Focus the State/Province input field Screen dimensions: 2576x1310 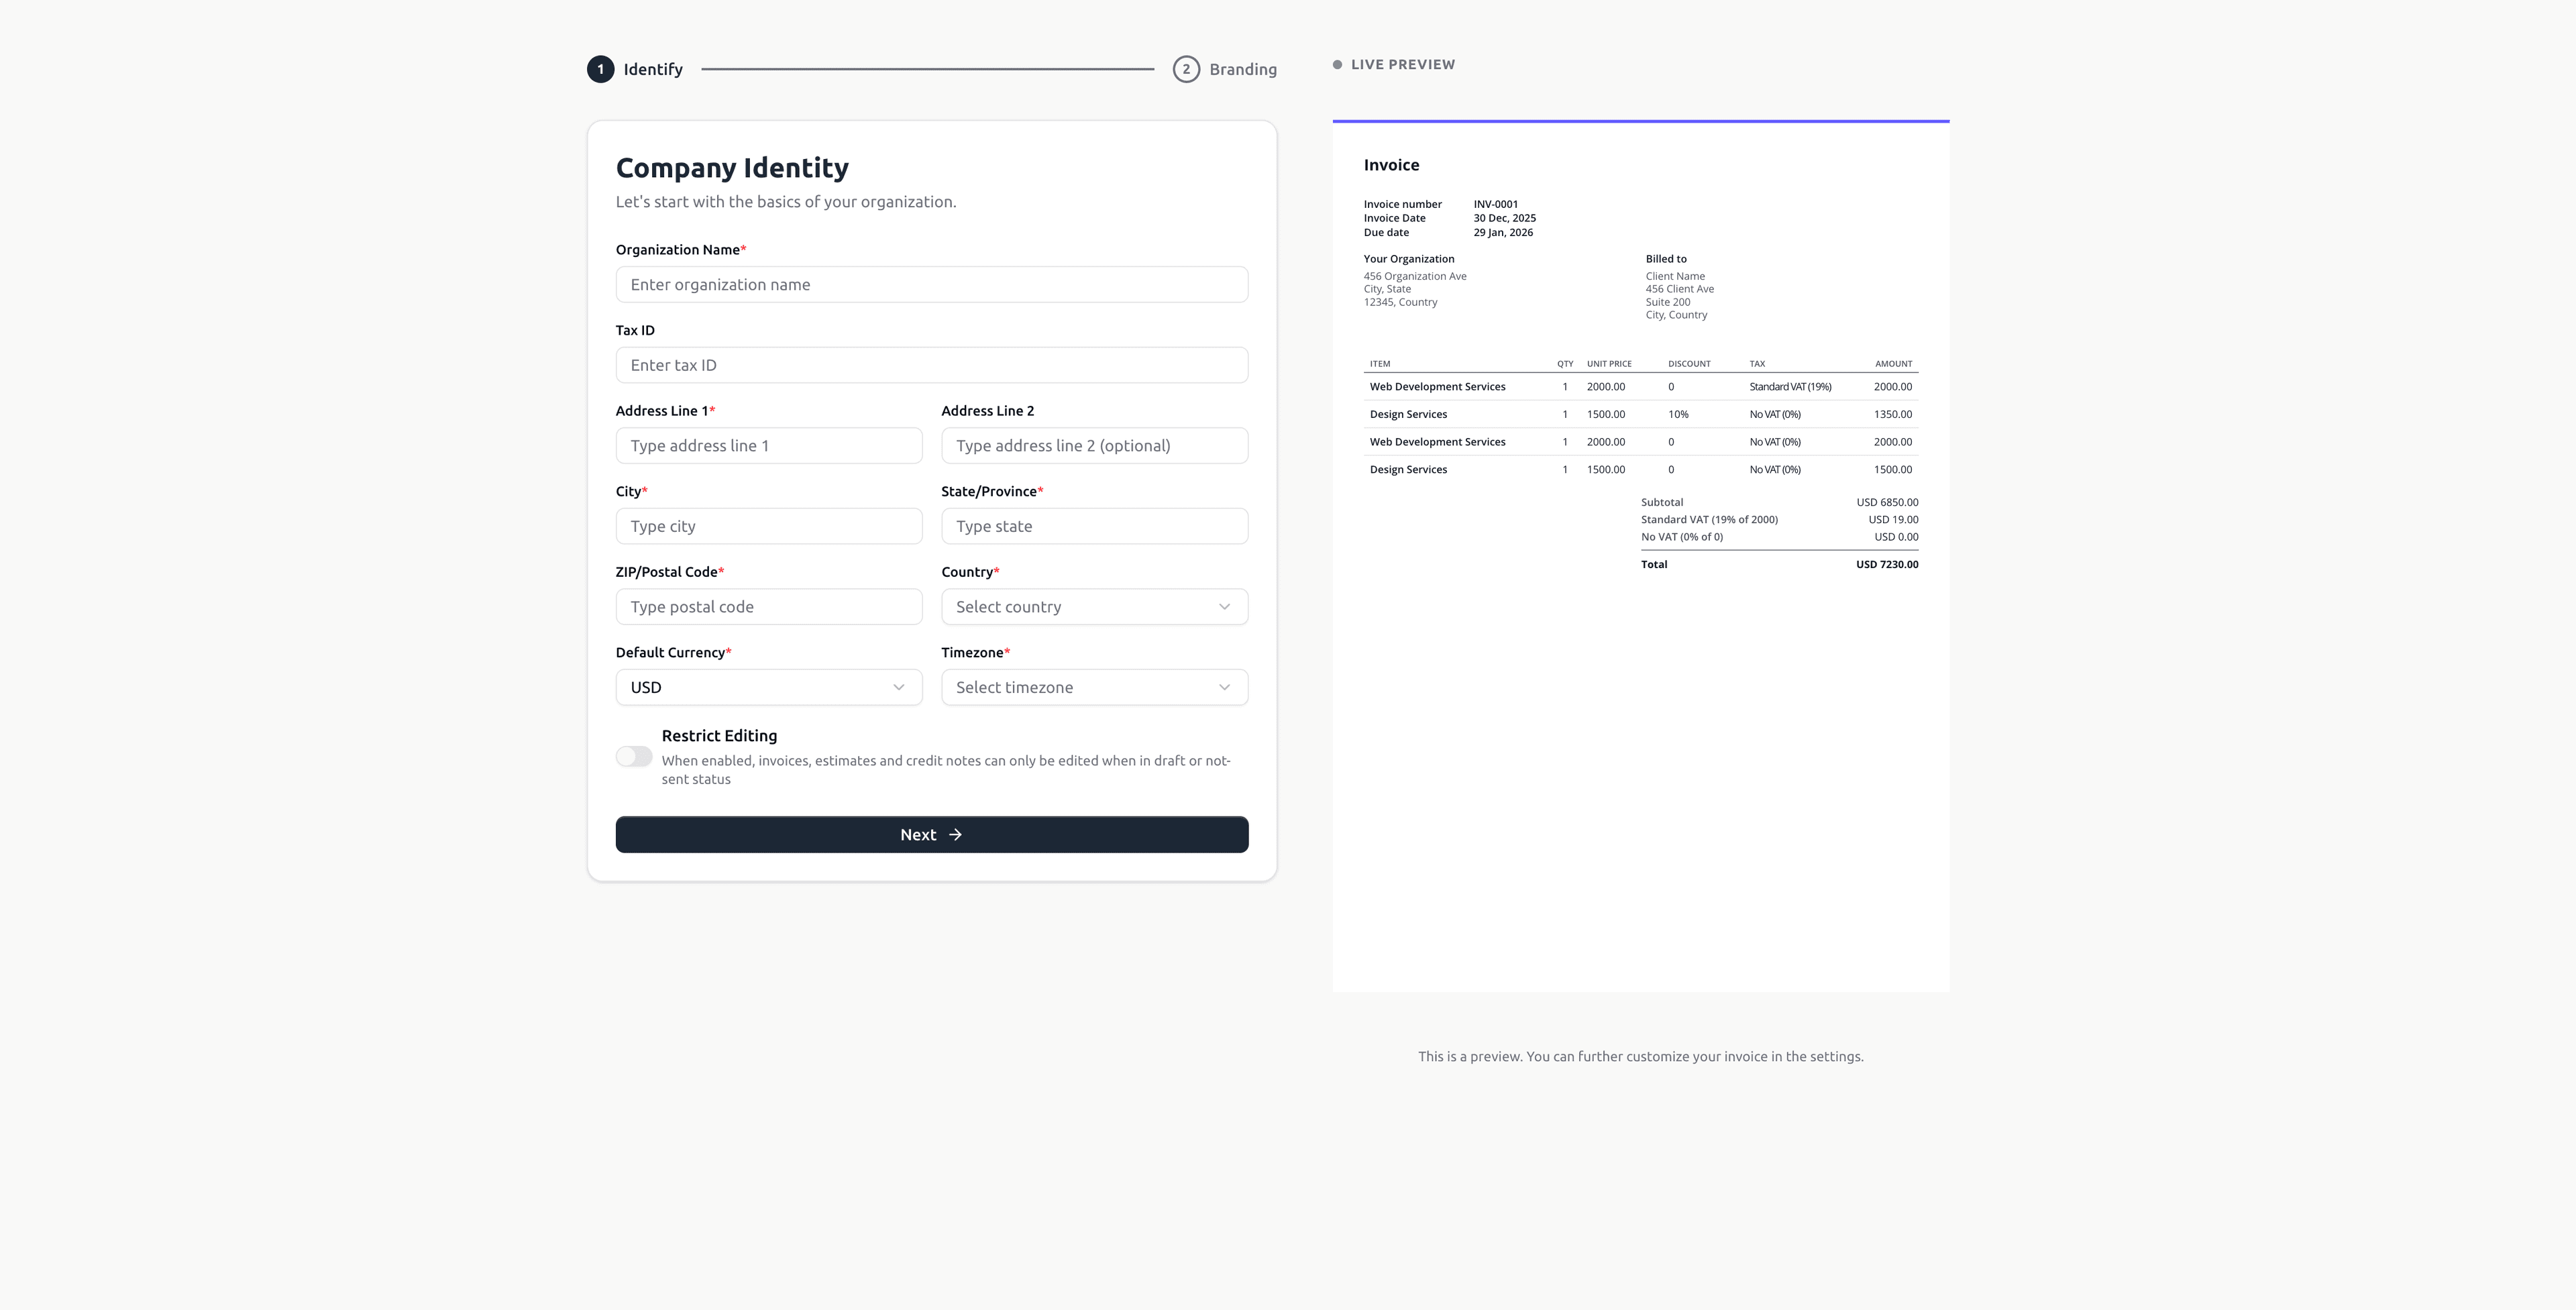click(x=1094, y=527)
